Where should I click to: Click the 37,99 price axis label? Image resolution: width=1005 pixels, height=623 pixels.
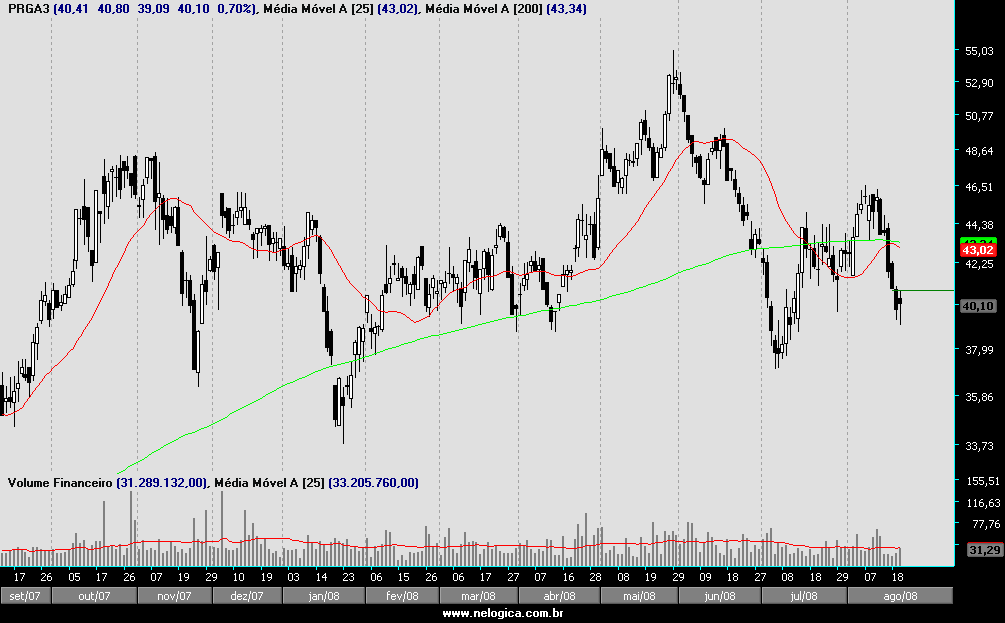[979, 350]
